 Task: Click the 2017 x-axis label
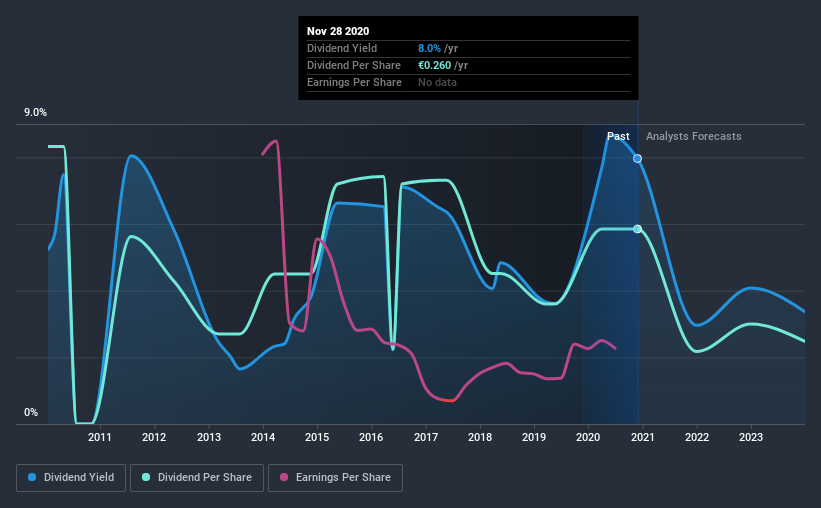coord(426,437)
